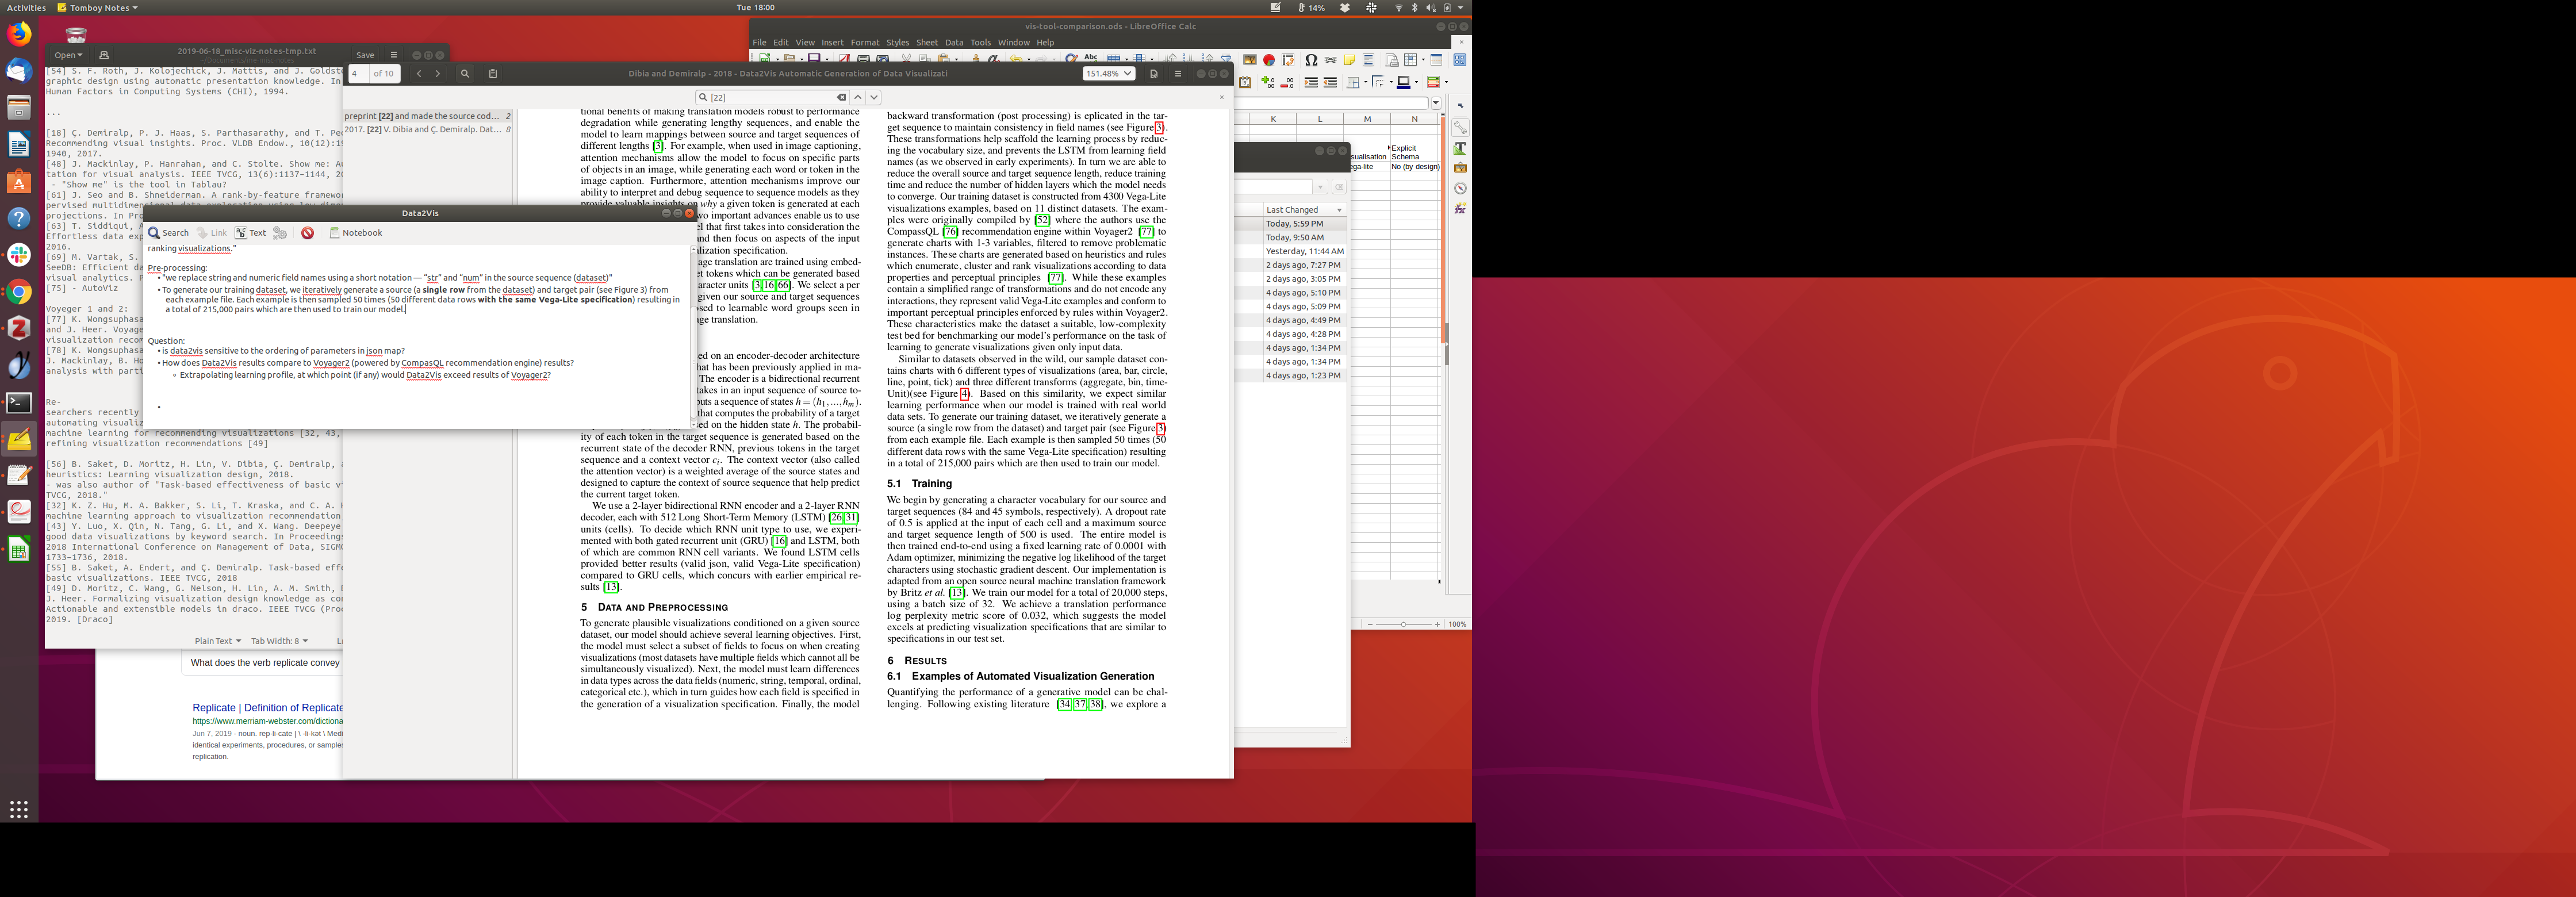Insert special character Omega icon in Calc
2576x897 pixels.
point(1311,60)
